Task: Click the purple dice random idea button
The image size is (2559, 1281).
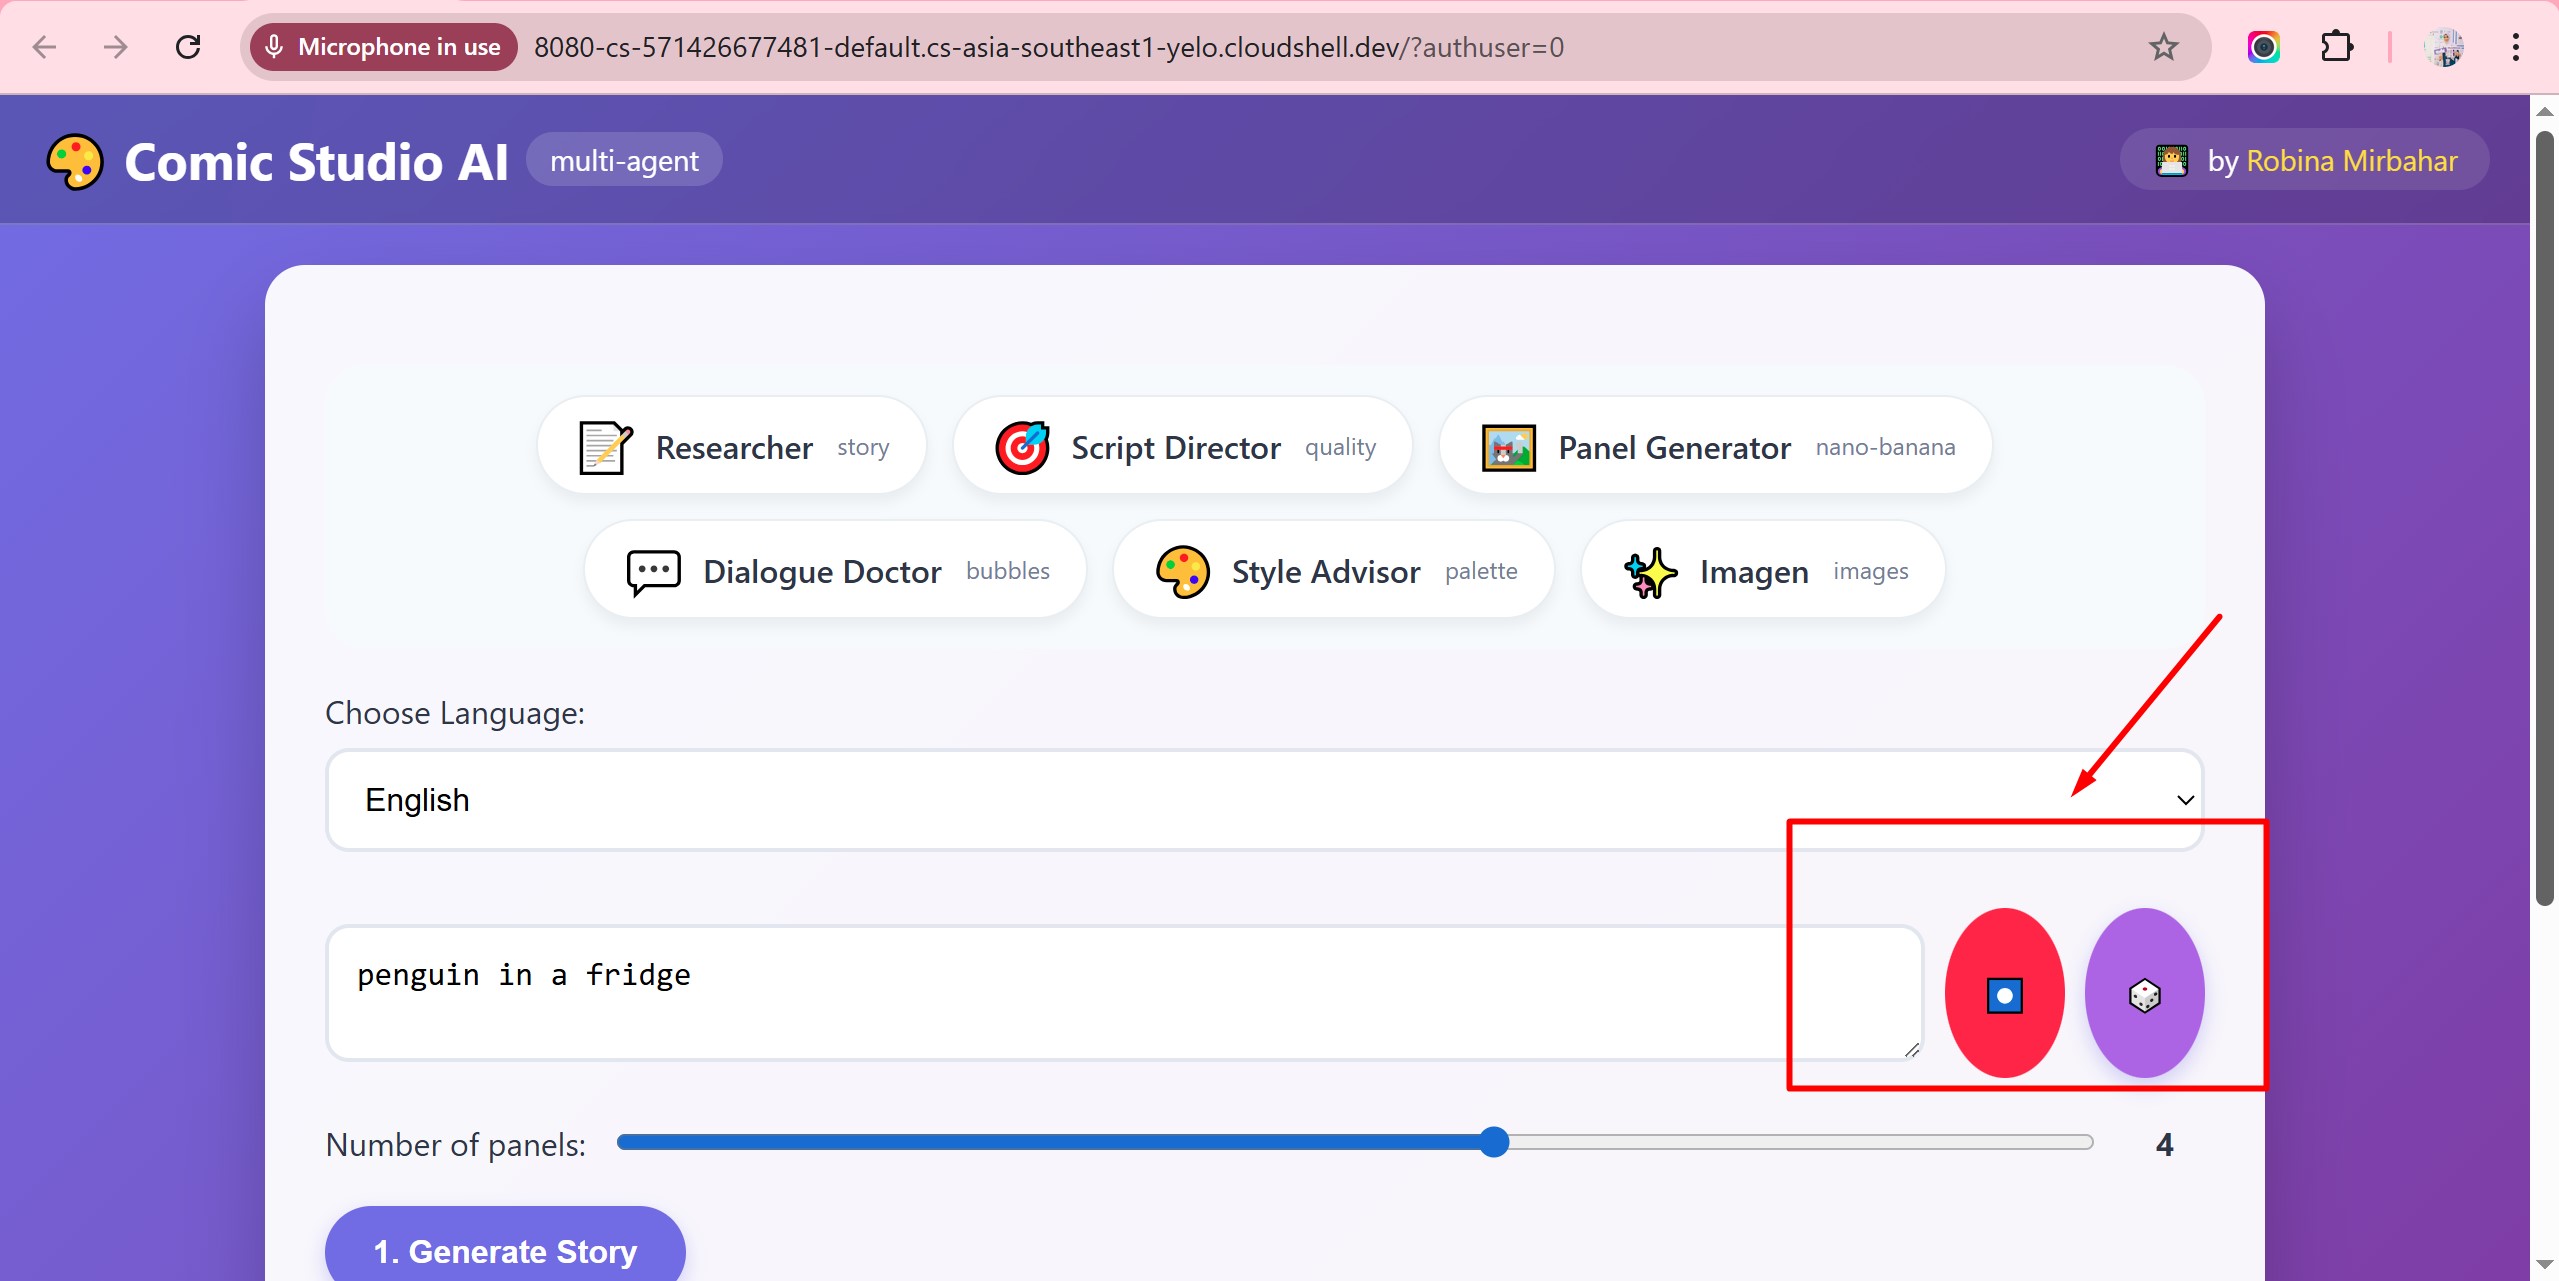Action: tap(2144, 994)
